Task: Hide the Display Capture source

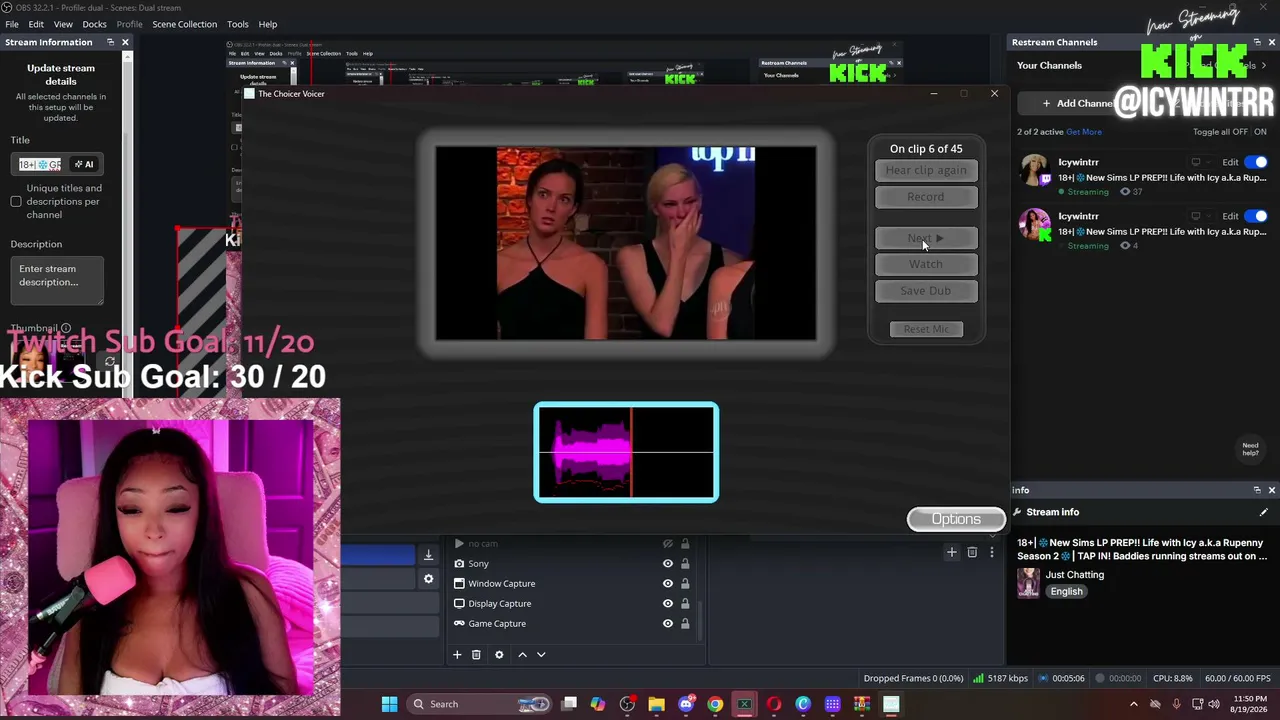Action: (668, 604)
